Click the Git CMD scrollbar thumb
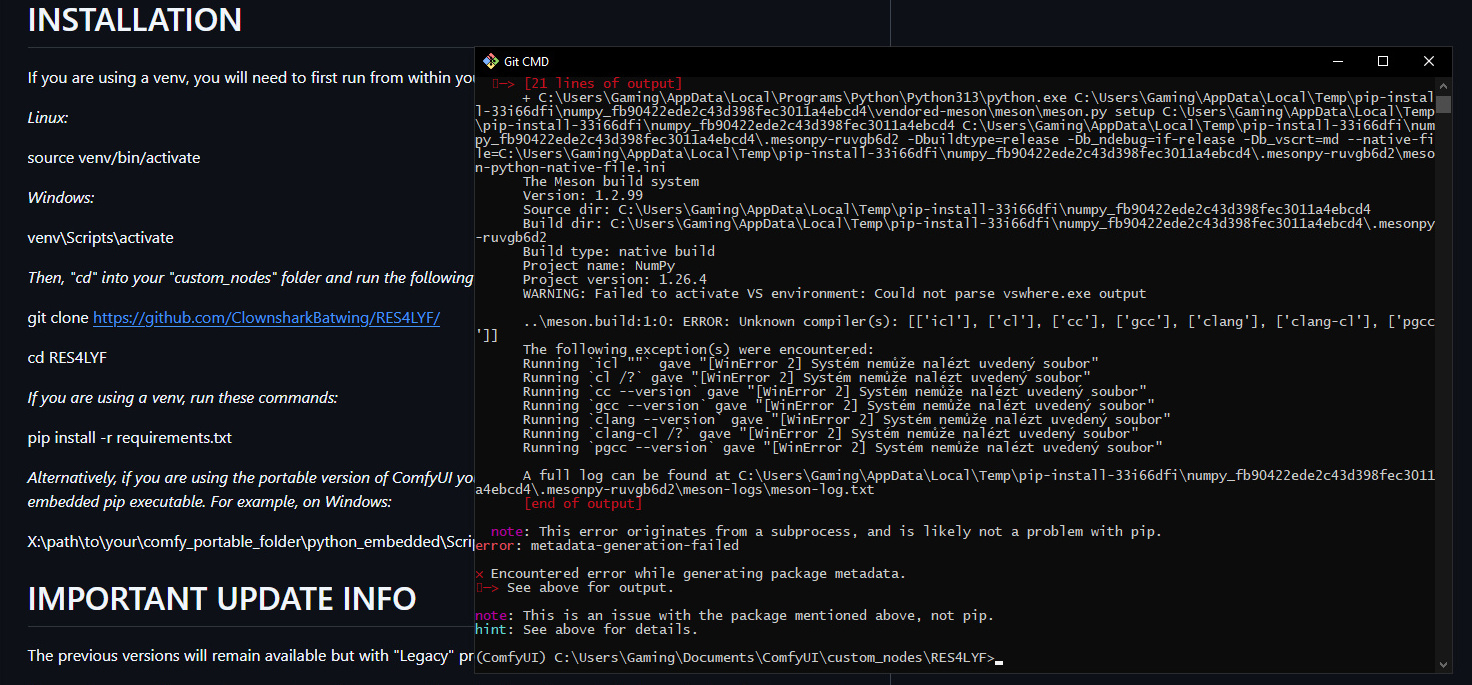 pyautogui.click(x=1443, y=104)
